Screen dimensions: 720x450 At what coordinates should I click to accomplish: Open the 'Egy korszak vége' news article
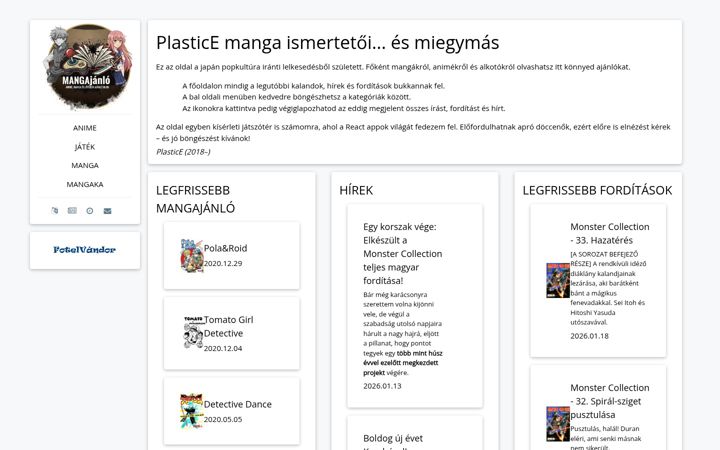[403, 253]
